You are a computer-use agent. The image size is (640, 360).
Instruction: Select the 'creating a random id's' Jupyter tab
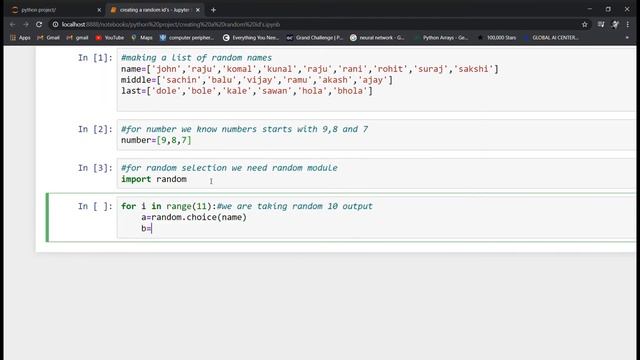[x=155, y=10]
